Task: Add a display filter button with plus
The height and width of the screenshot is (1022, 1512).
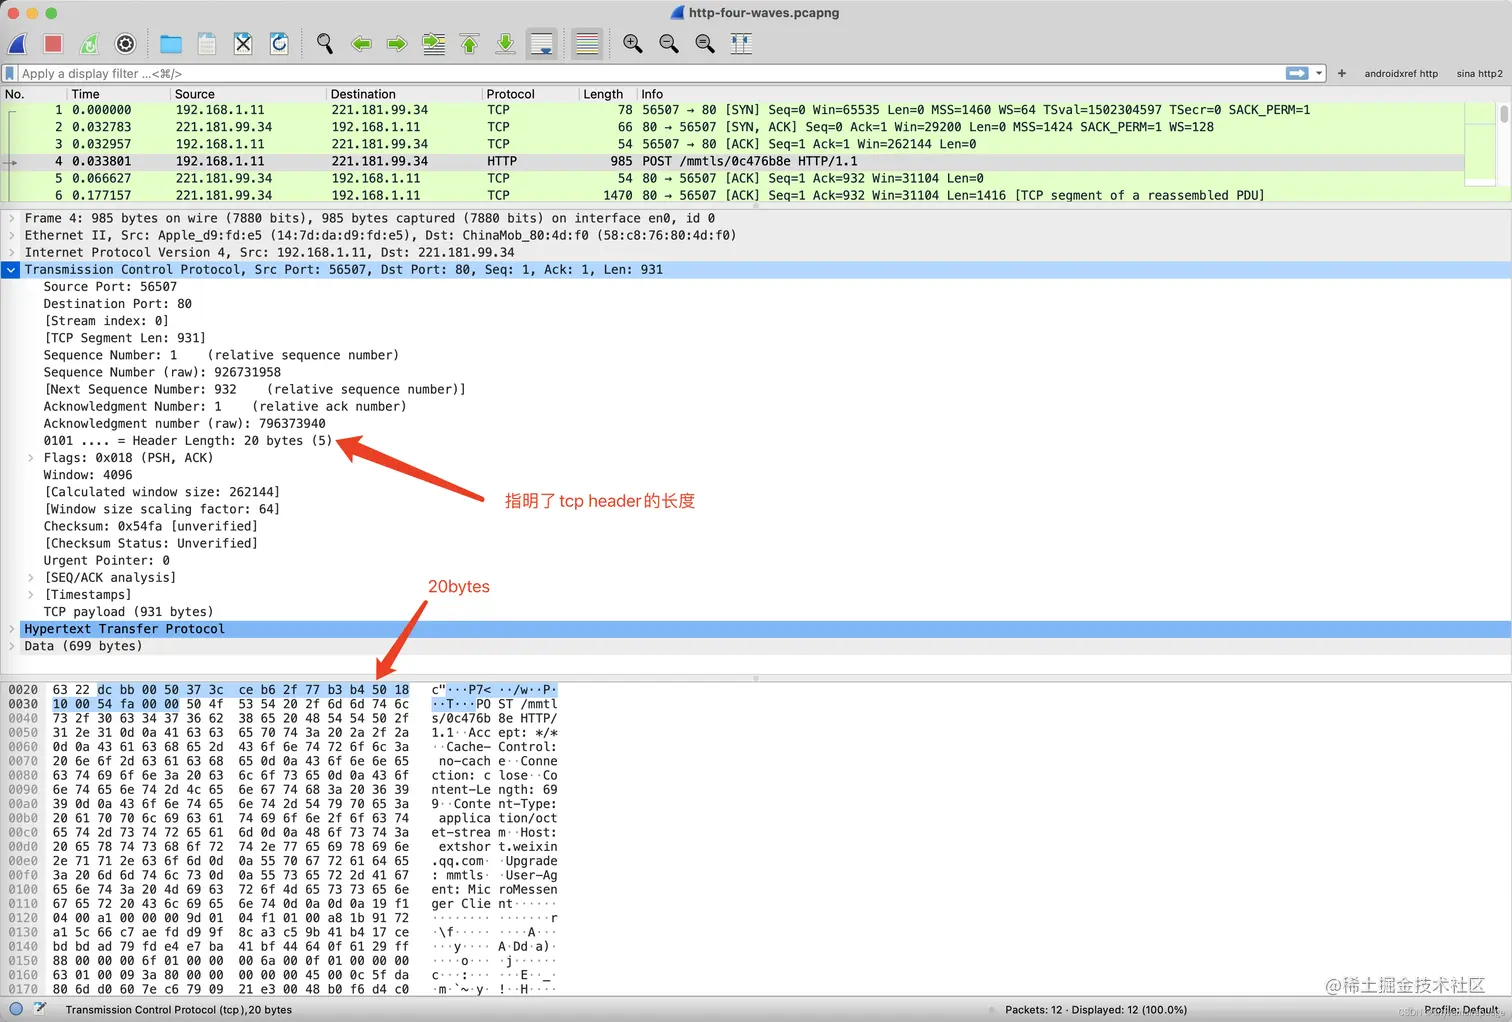Action: coord(1342,73)
